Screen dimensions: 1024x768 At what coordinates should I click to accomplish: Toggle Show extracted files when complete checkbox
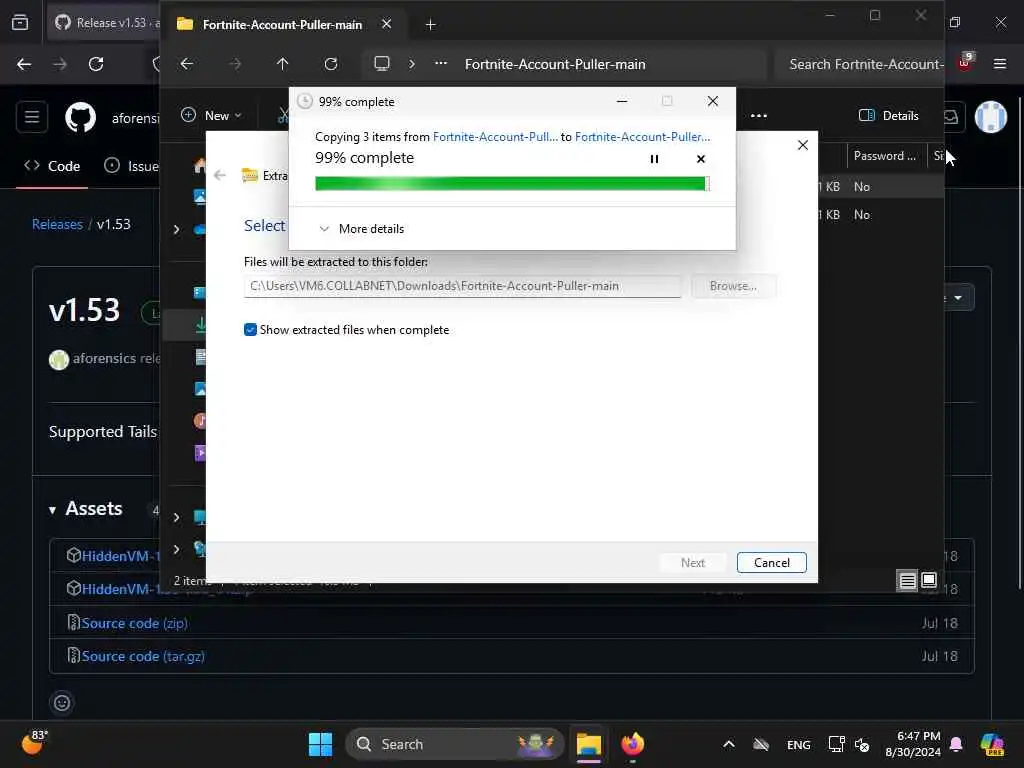pyautogui.click(x=250, y=330)
